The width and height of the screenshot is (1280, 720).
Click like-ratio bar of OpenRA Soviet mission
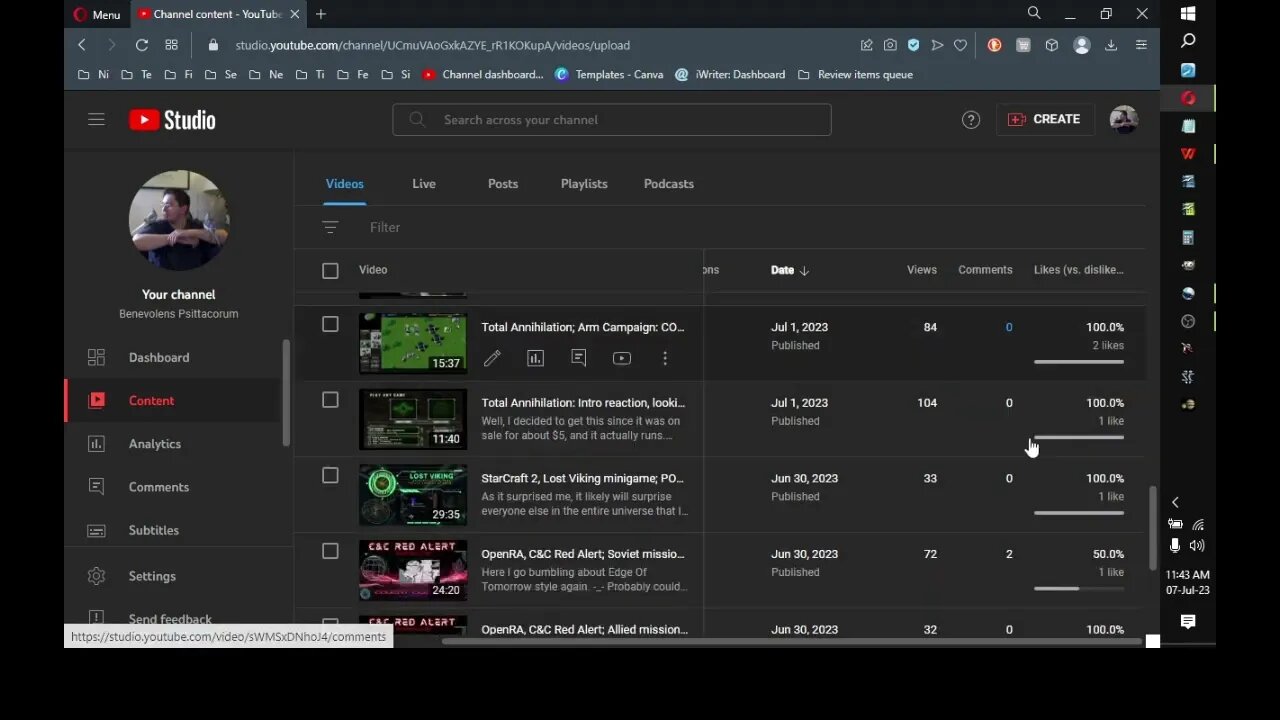pyautogui.click(x=1079, y=588)
